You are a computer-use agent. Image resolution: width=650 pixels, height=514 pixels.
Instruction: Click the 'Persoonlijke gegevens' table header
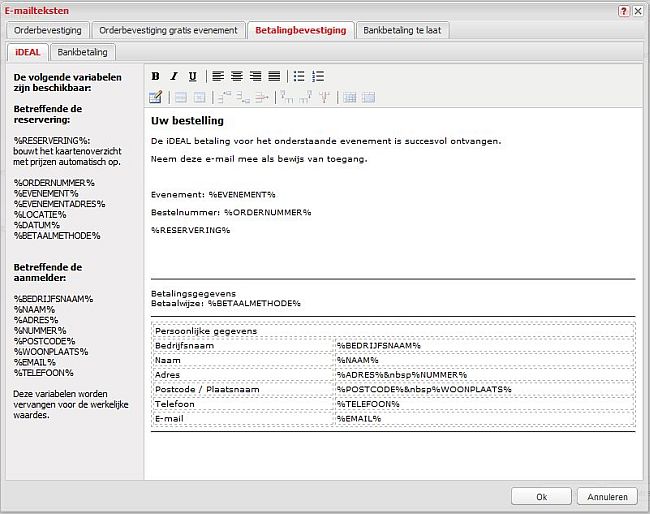pos(393,331)
